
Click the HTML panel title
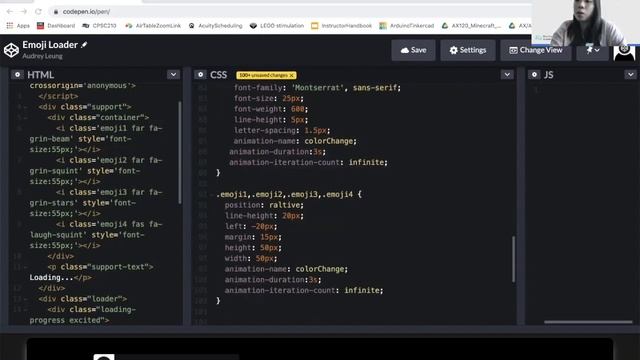40,75
